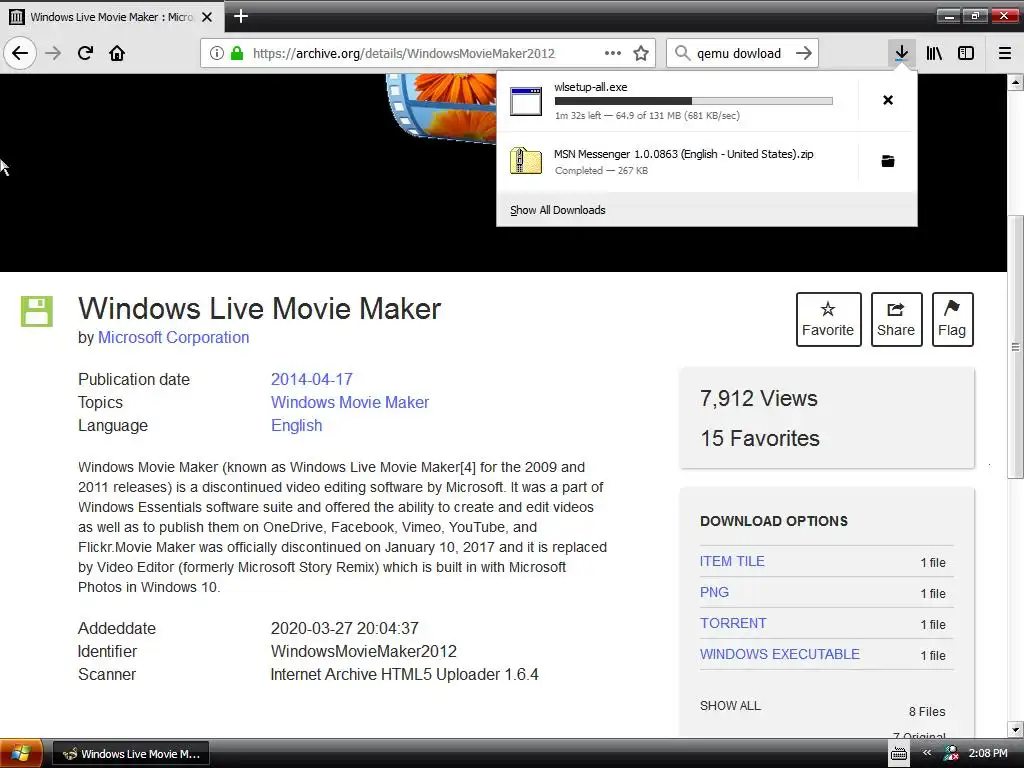Expand hidden system tray icons
The height and width of the screenshot is (768, 1024).
click(x=926, y=753)
